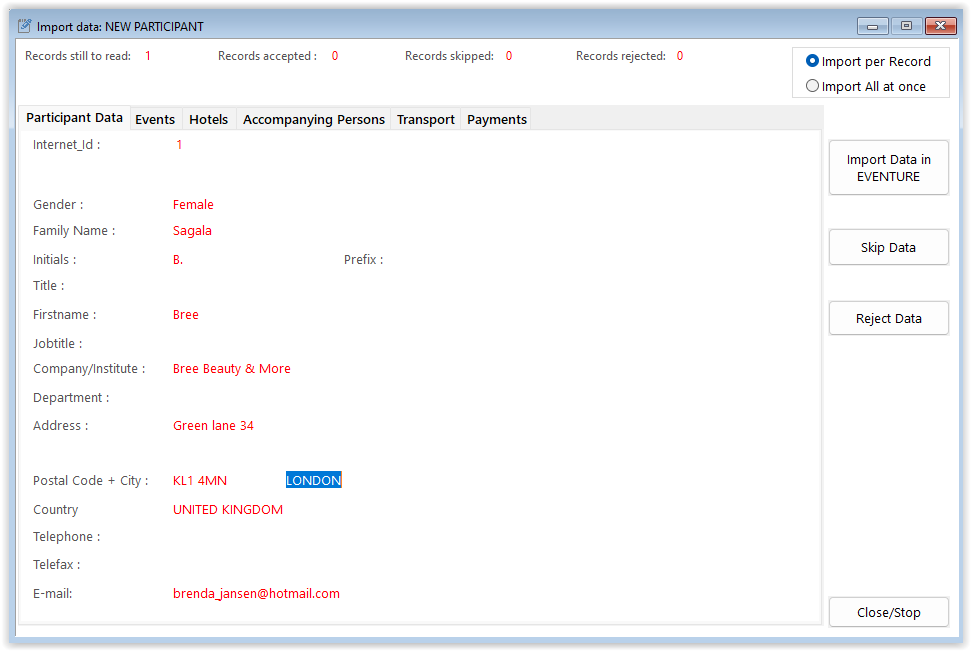Click the highlighted LONDON city field
The height and width of the screenshot is (651, 971).
tap(314, 480)
